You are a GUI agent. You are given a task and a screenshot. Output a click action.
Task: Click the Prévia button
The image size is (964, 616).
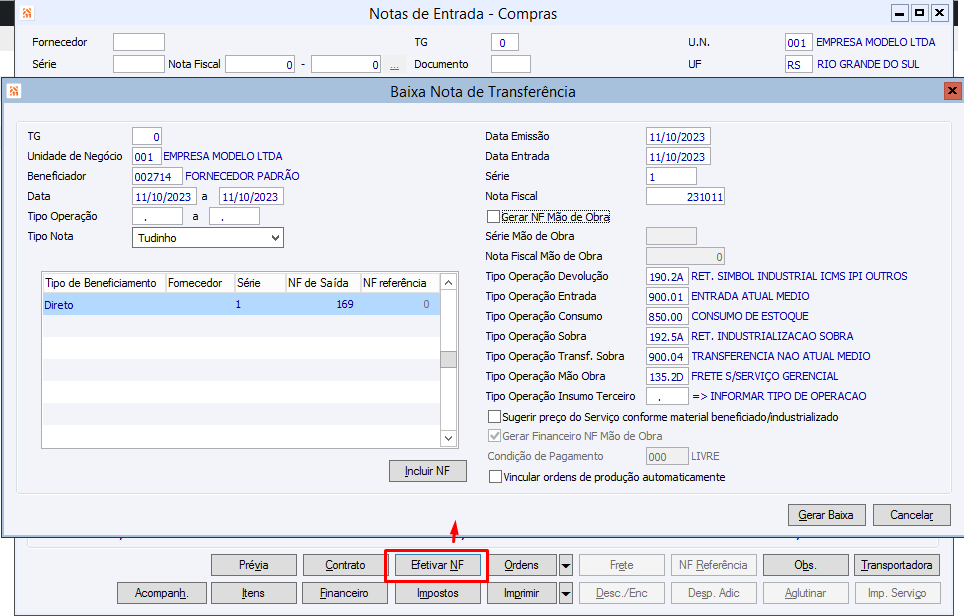click(x=254, y=565)
